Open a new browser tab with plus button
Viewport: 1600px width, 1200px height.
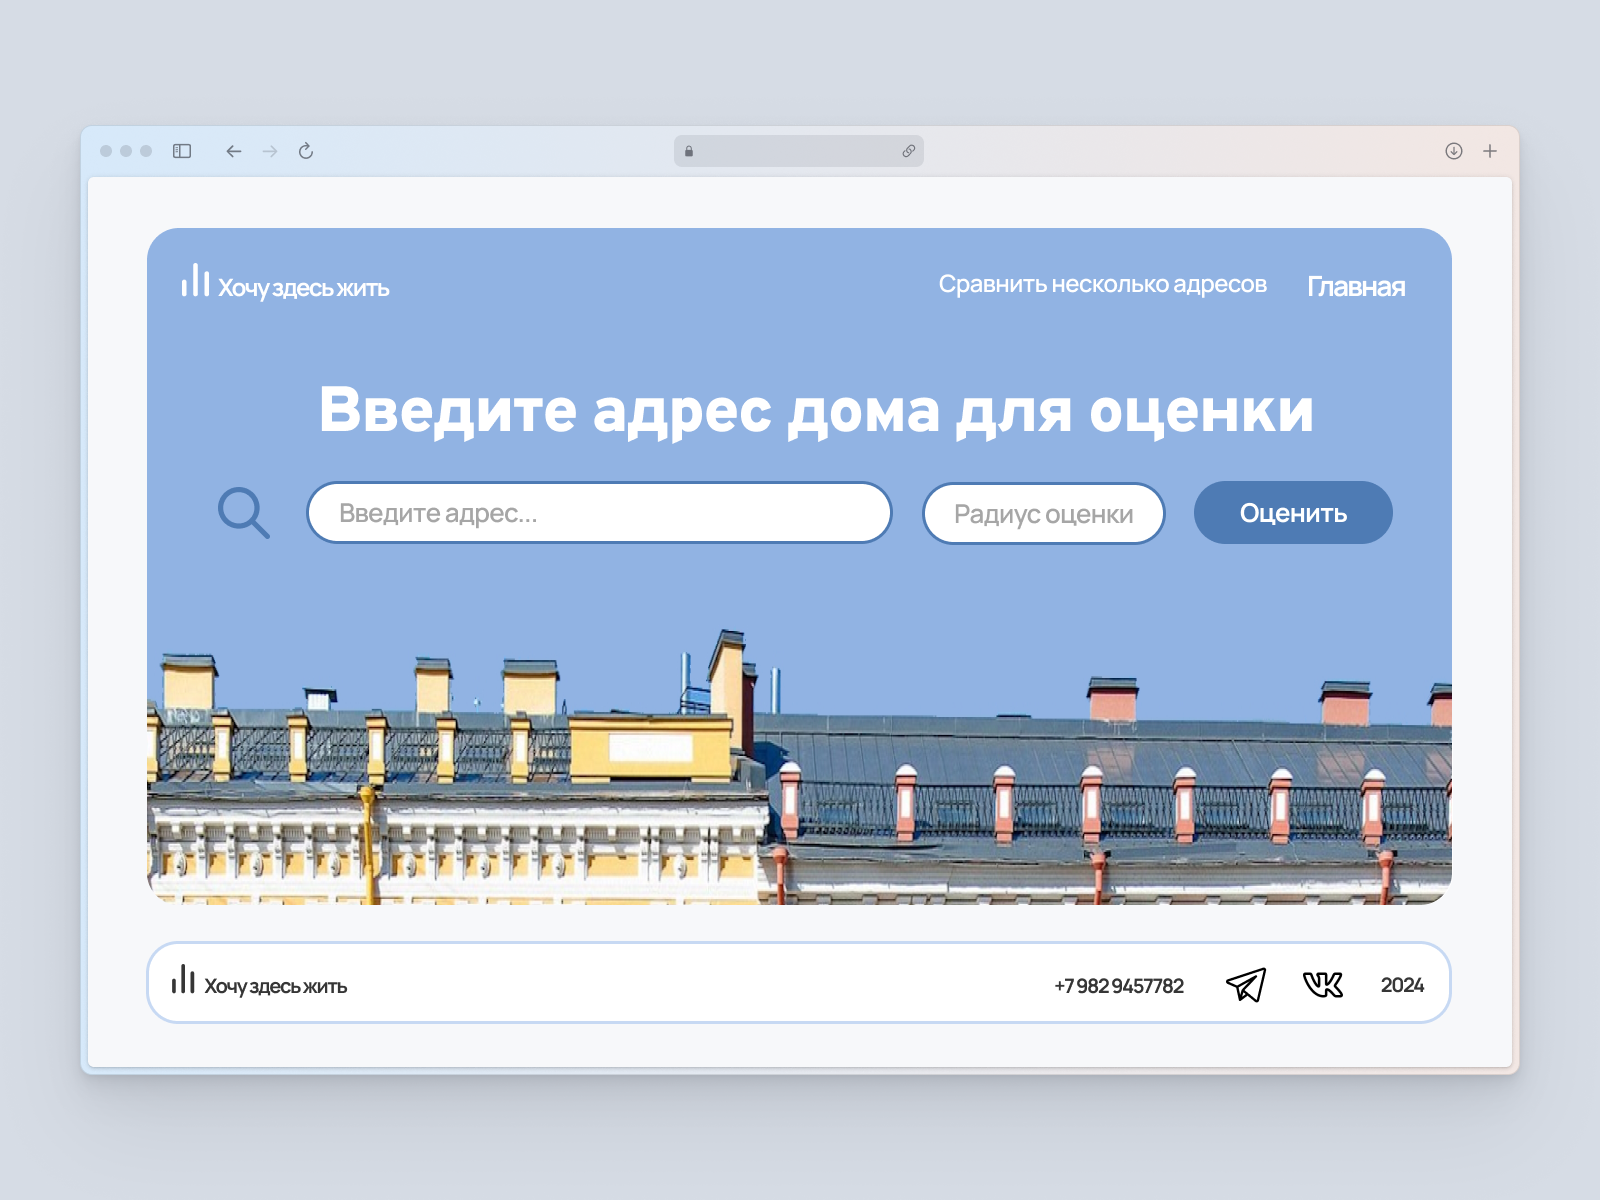point(1490,151)
